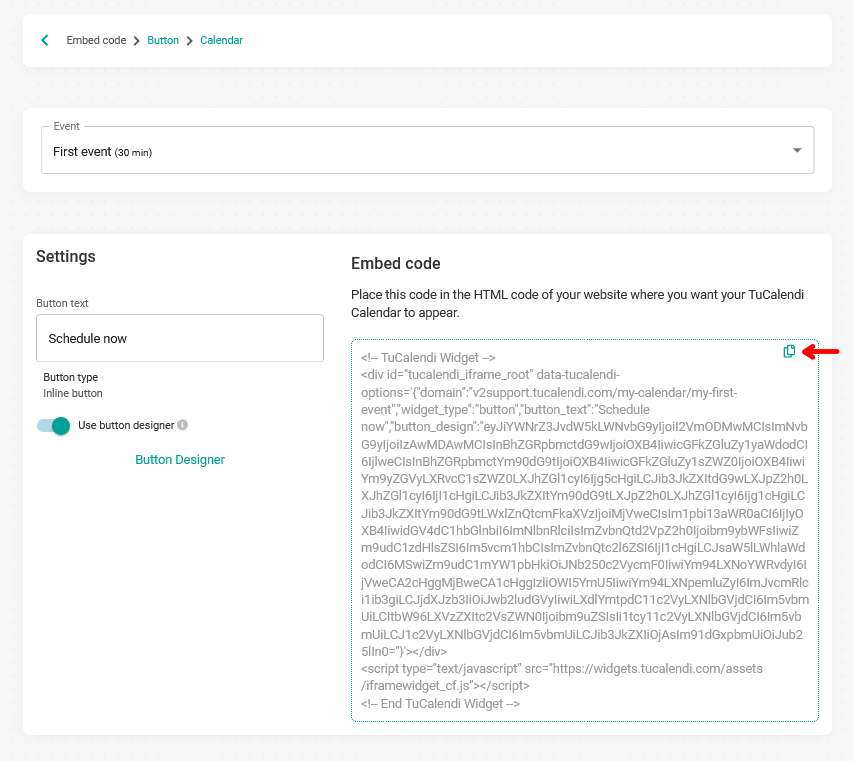The image size is (853, 761).
Task: Open the Button Designer link
Action: point(180,460)
